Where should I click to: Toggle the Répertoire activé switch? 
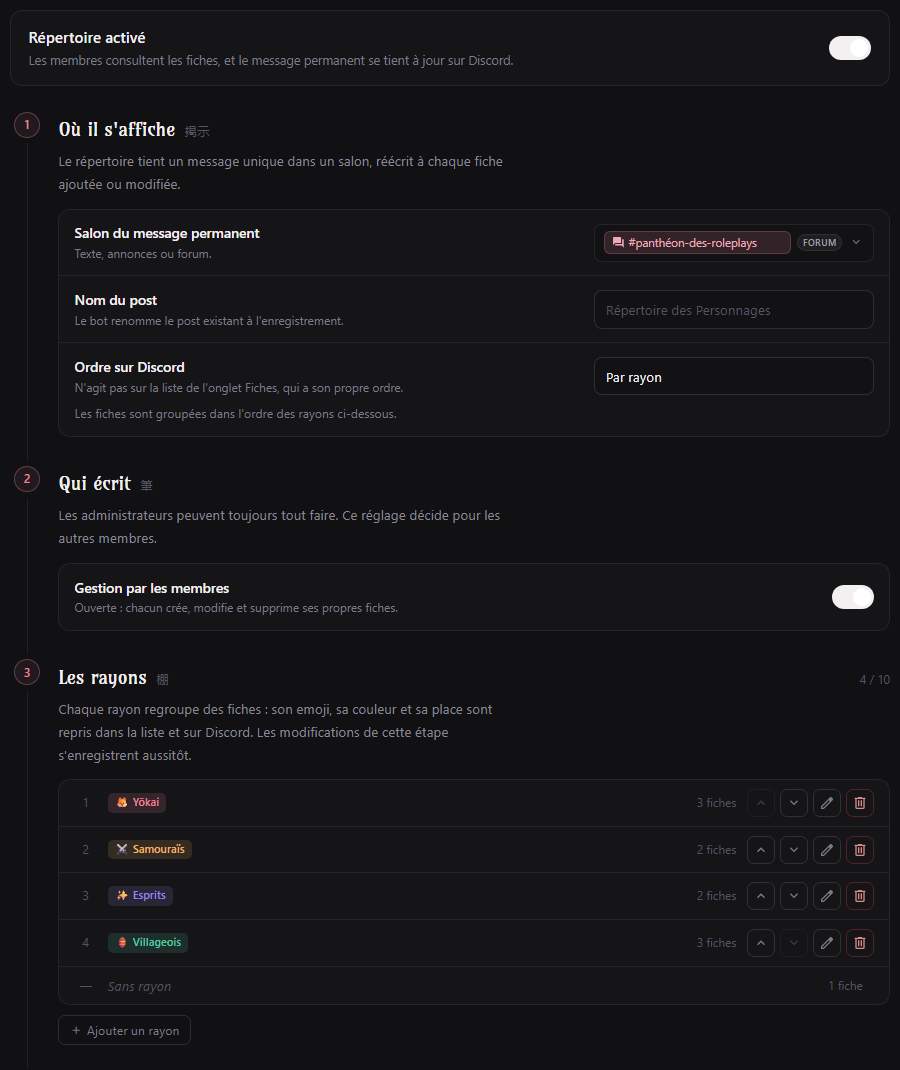[850, 48]
